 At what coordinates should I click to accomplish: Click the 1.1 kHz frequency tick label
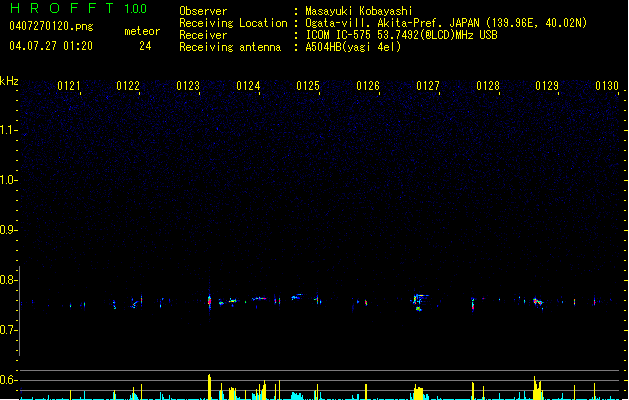pos(8,130)
